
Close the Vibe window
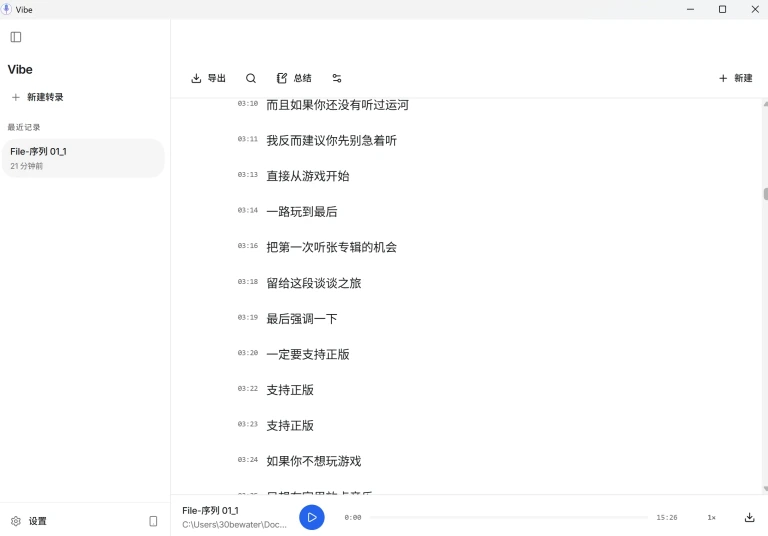pyautogui.click(x=755, y=9)
